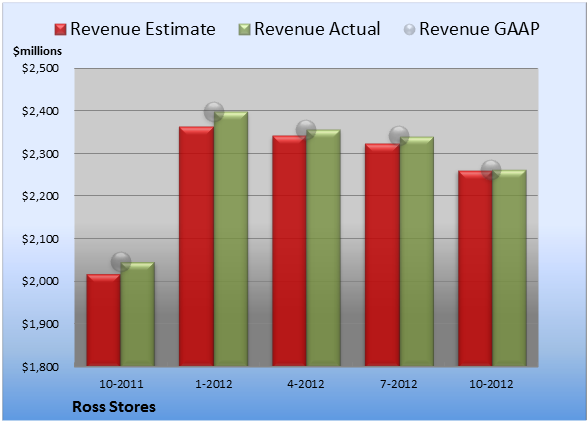Select the green actual bar for 10-2012

click(x=509, y=268)
